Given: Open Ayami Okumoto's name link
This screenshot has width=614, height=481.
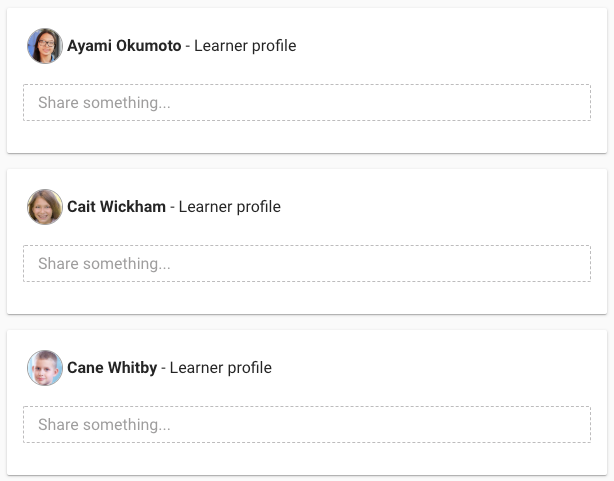Looking at the screenshot, I should pyautogui.click(x=124, y=46).
